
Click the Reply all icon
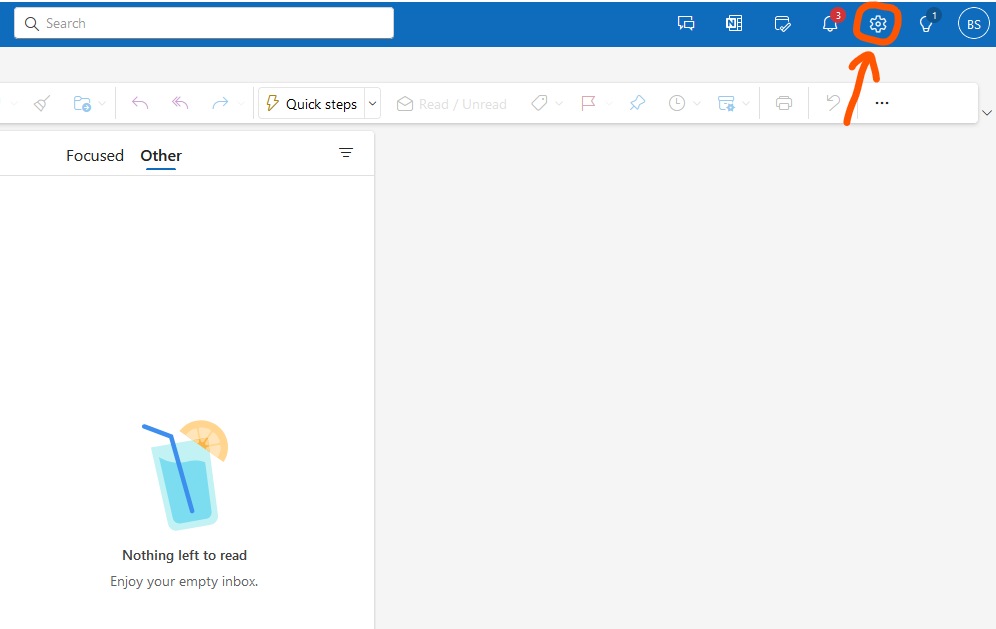tap(181, 103)
